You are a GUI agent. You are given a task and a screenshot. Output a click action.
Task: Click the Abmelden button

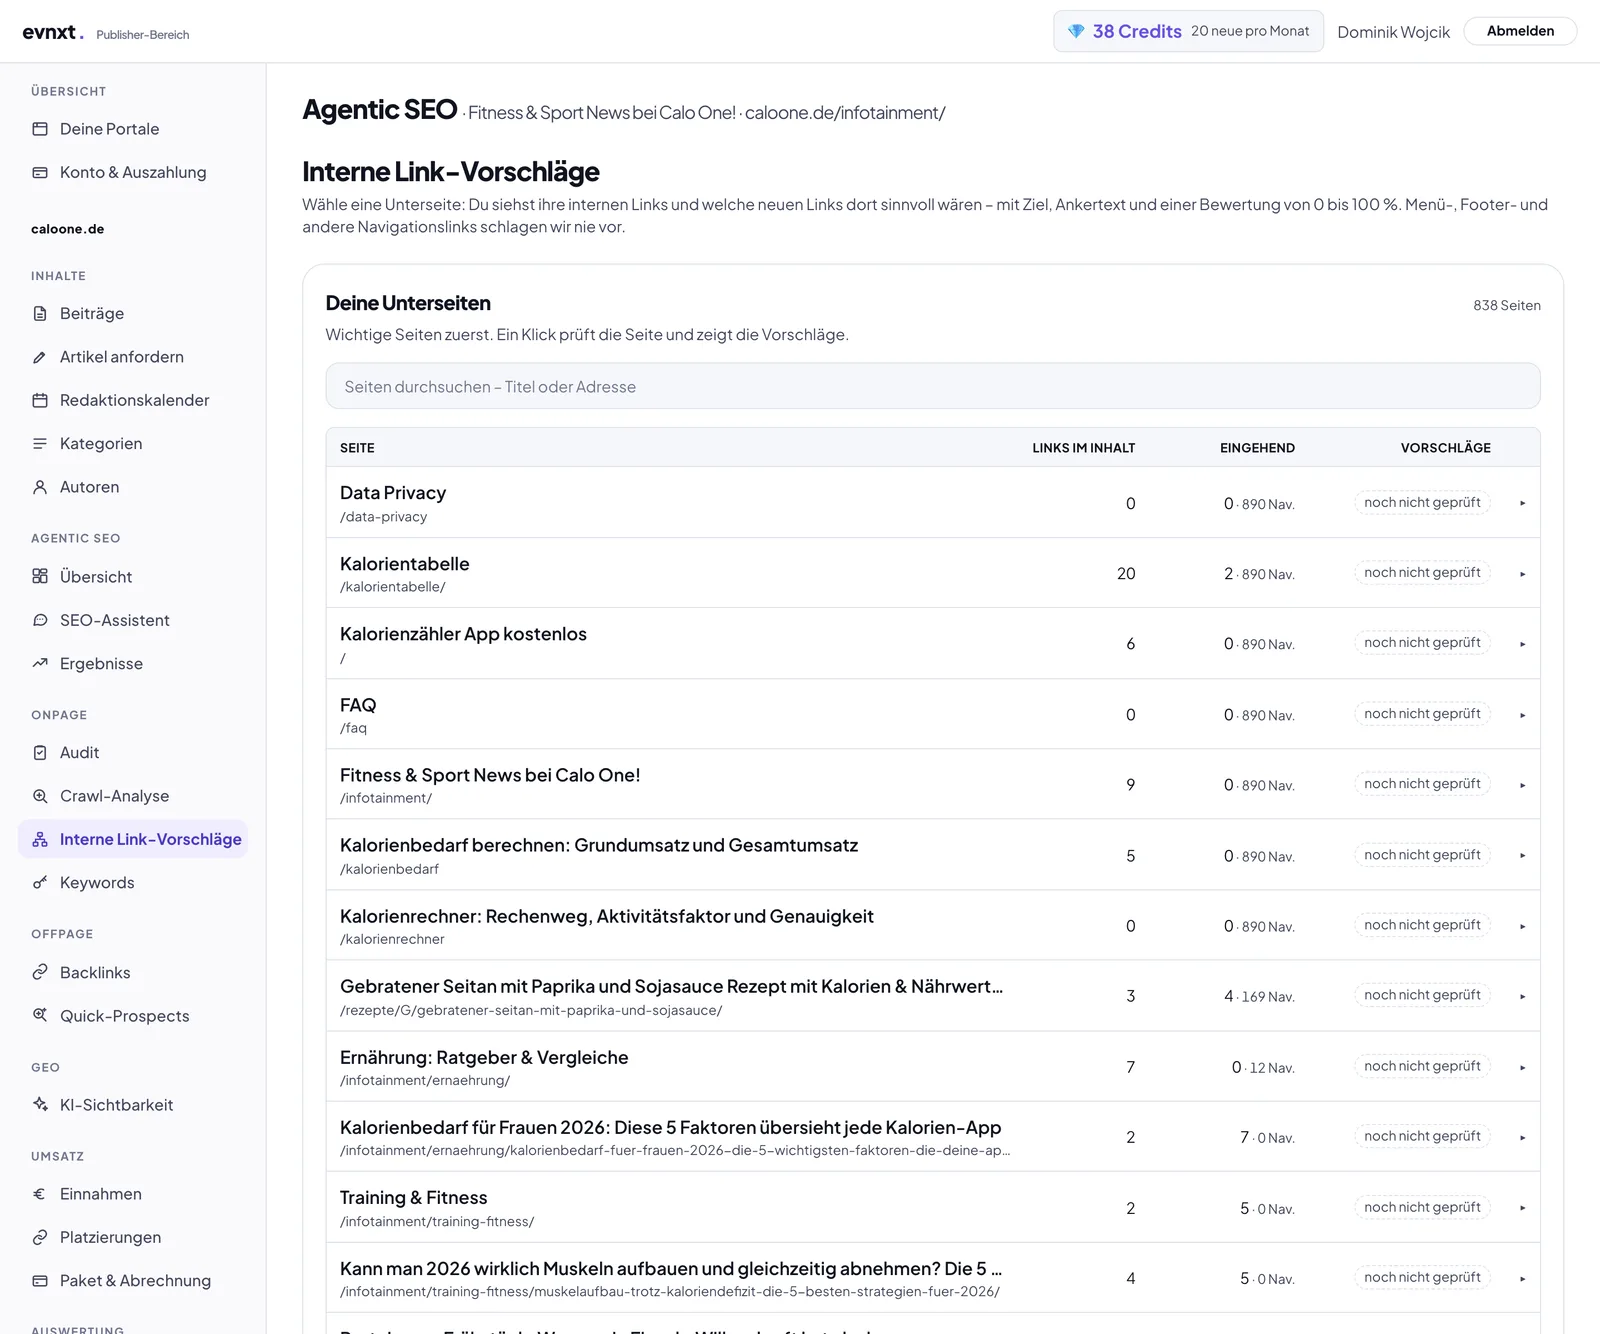tap(1520, 31)
